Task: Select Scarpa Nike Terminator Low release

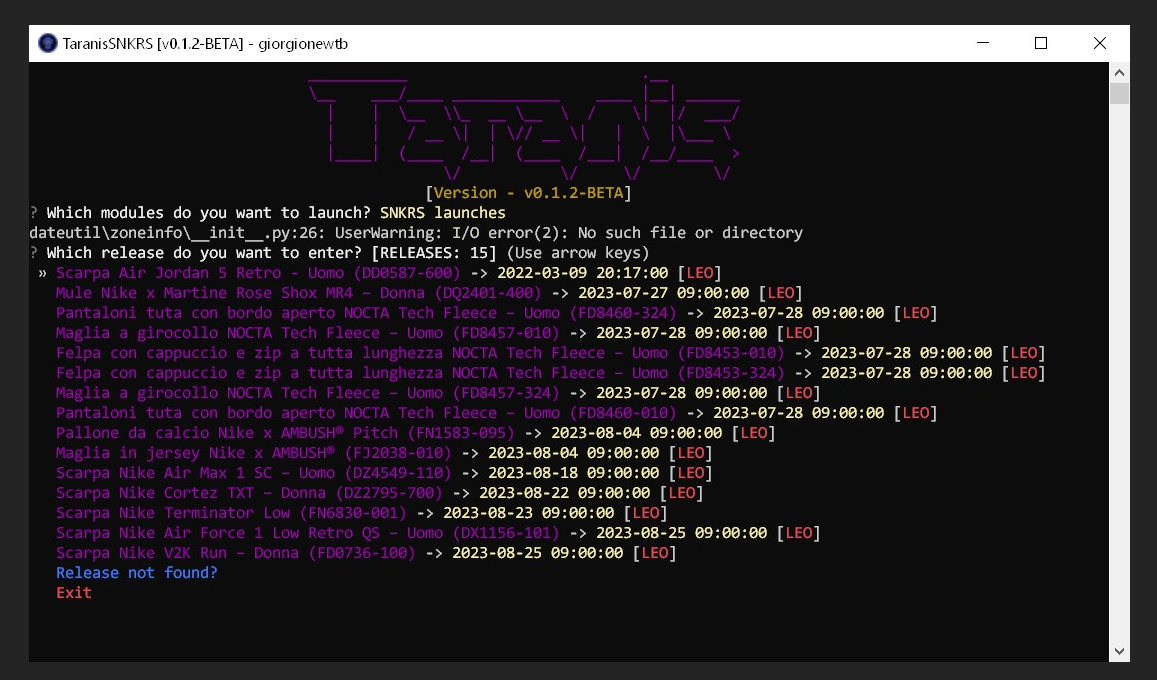Action: click(x=231, y=513)
